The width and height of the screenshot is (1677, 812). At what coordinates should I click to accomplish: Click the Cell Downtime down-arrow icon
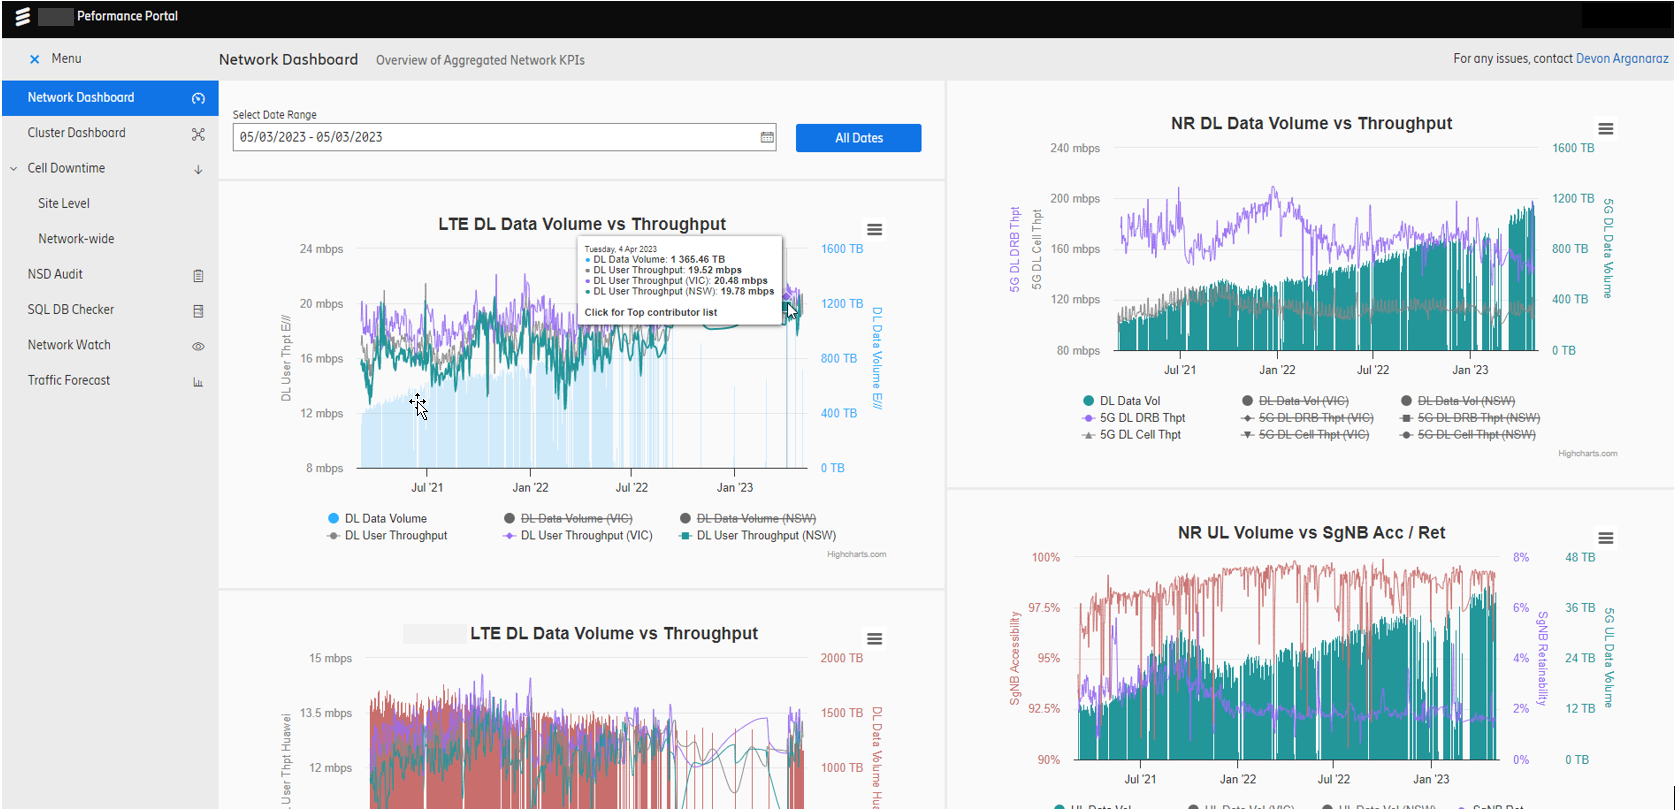point(198,169)
